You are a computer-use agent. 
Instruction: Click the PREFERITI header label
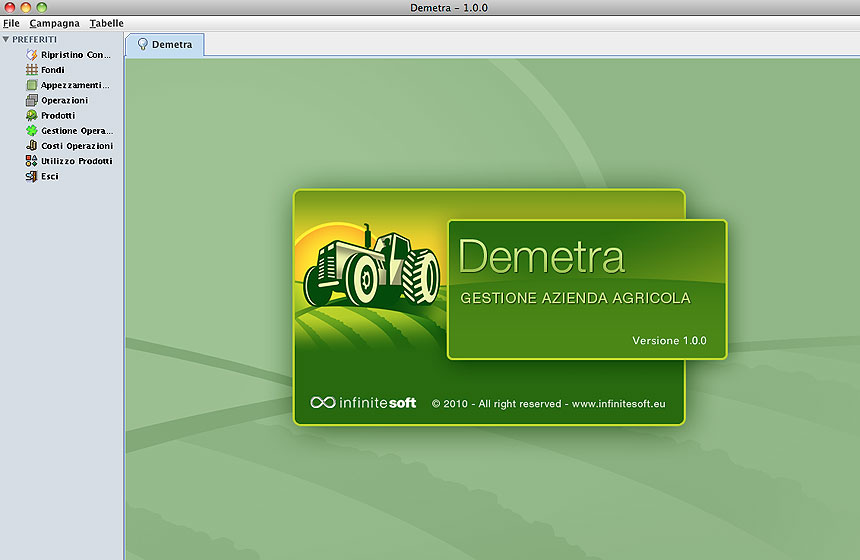coord(35,39)
